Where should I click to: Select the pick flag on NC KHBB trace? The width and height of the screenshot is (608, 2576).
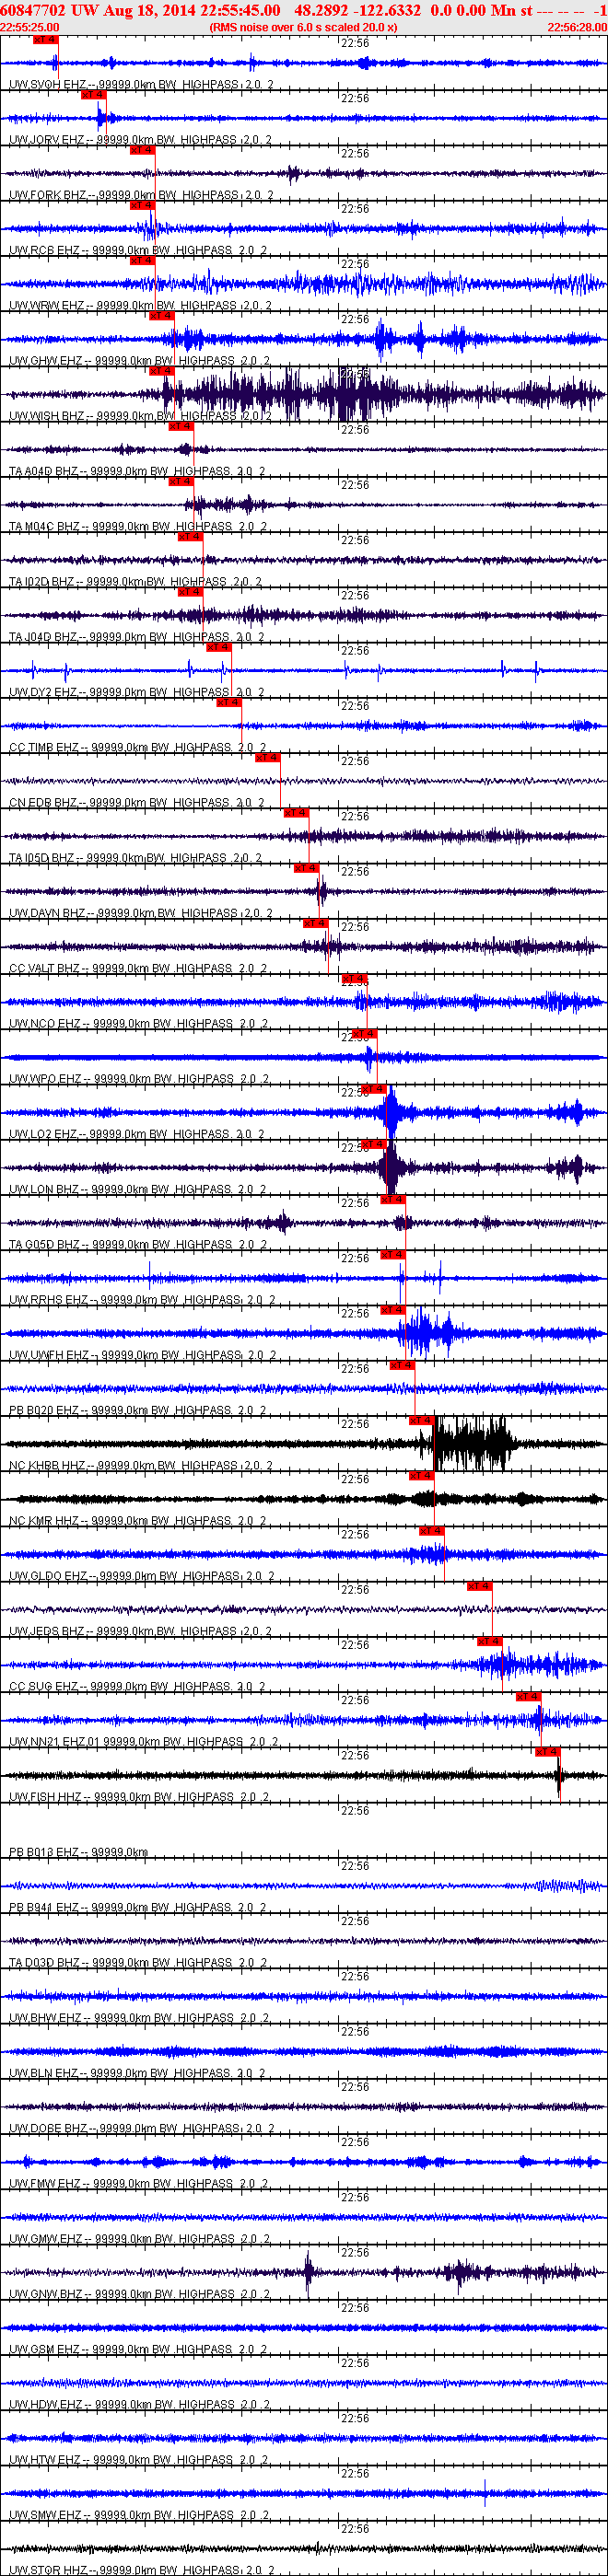click(421, 1420)
